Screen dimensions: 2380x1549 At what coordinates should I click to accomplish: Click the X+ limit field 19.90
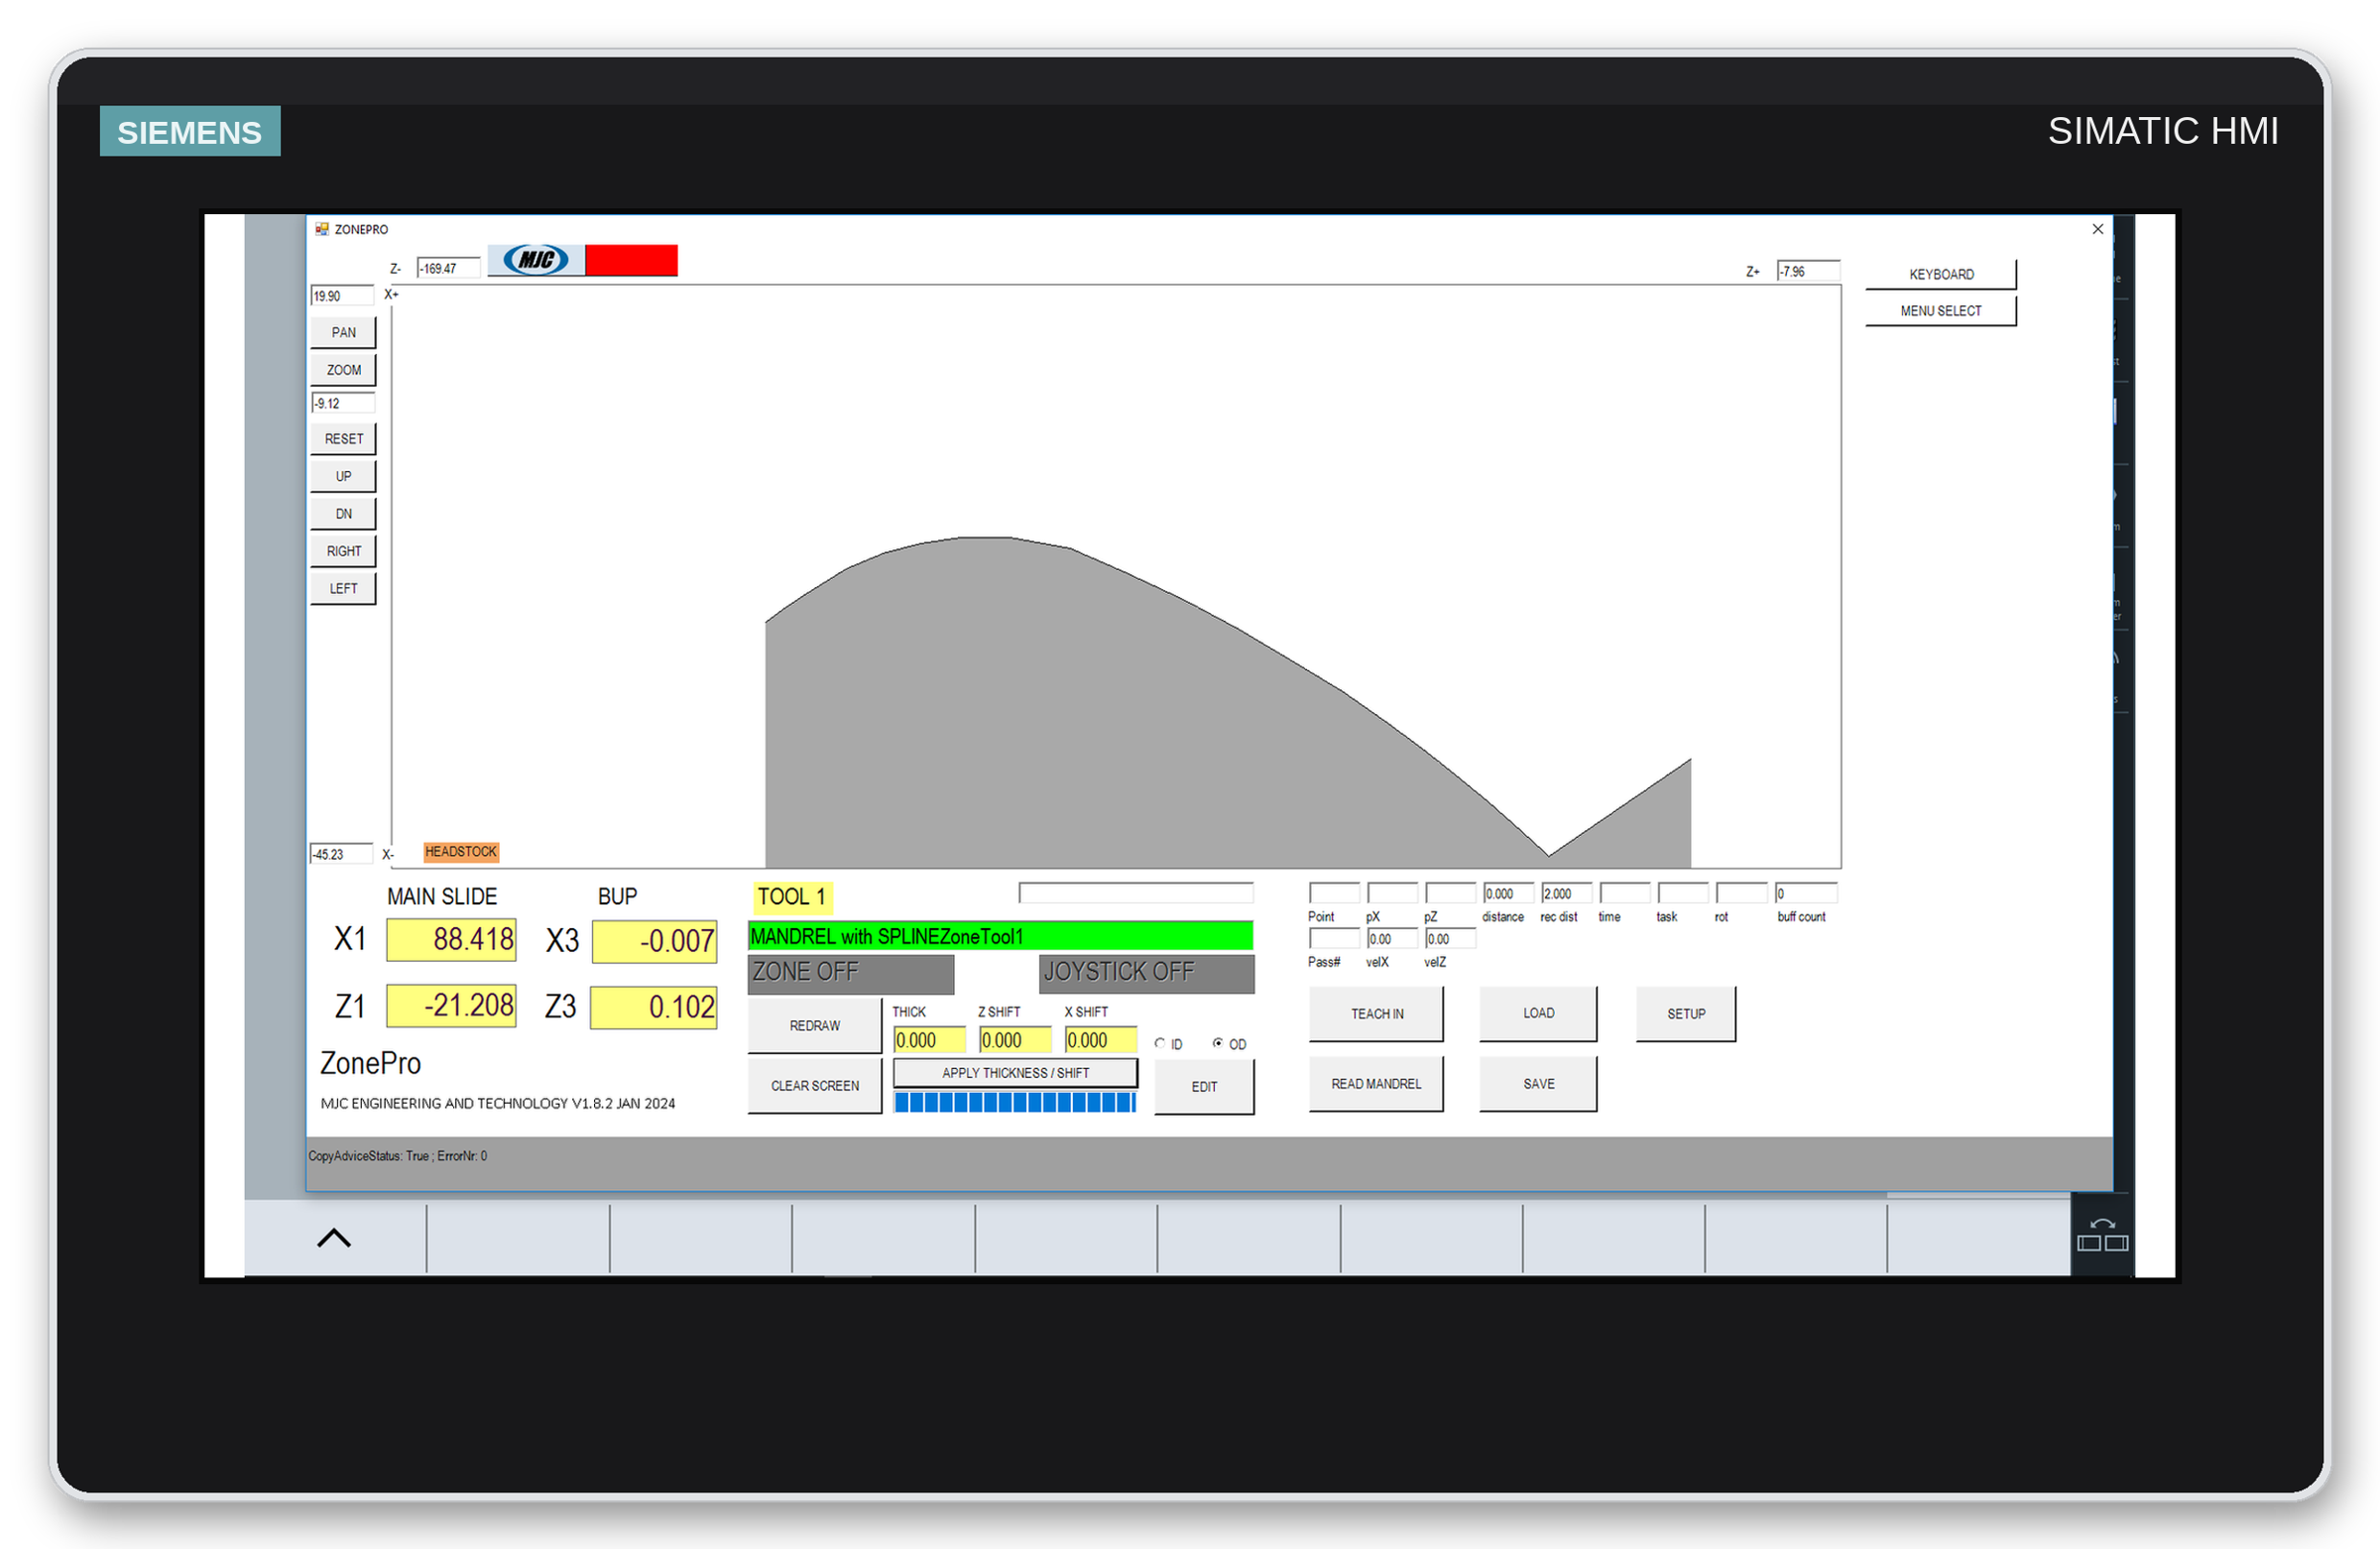[x=342, y=296]
